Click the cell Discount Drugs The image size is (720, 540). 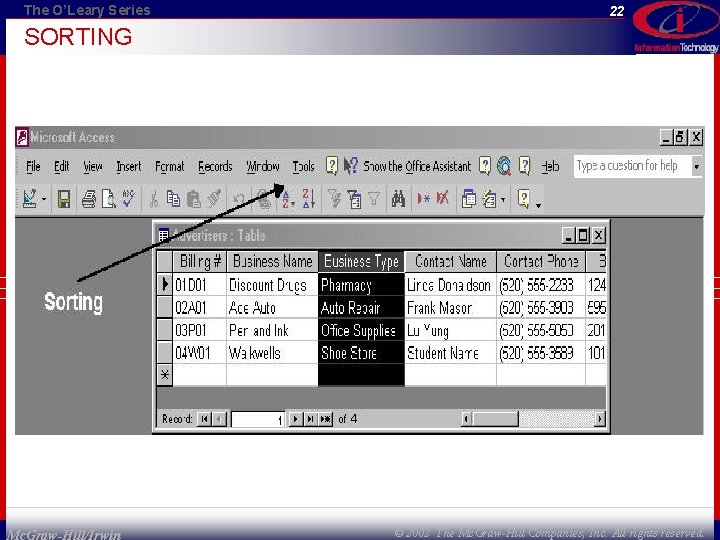coord(272,285)
